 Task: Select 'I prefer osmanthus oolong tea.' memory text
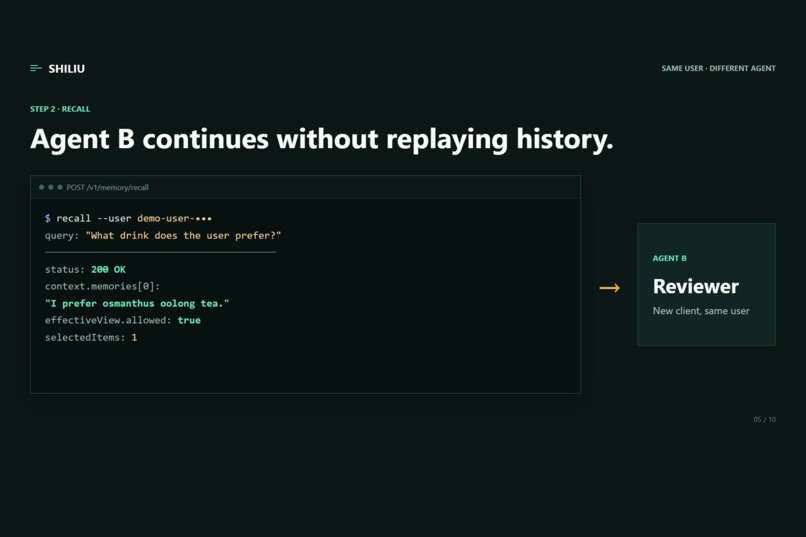pyautogui.click(x=137, y=303)
